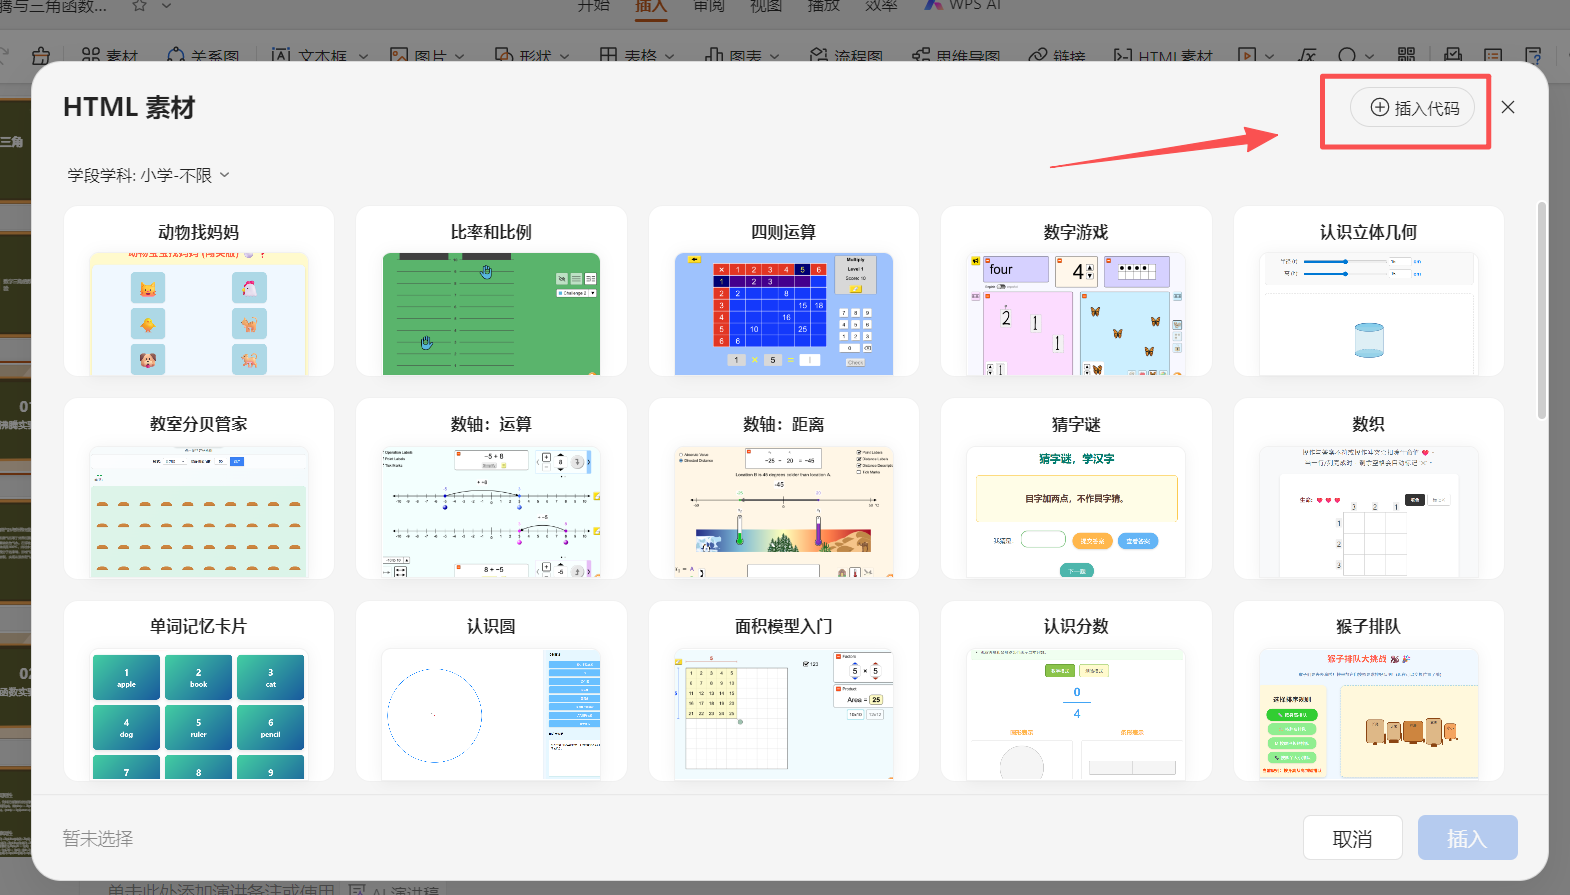Click the star icon beside document title
Image resolution: width=1570 pixels, height=895 pixels.
tap(139, 6)
